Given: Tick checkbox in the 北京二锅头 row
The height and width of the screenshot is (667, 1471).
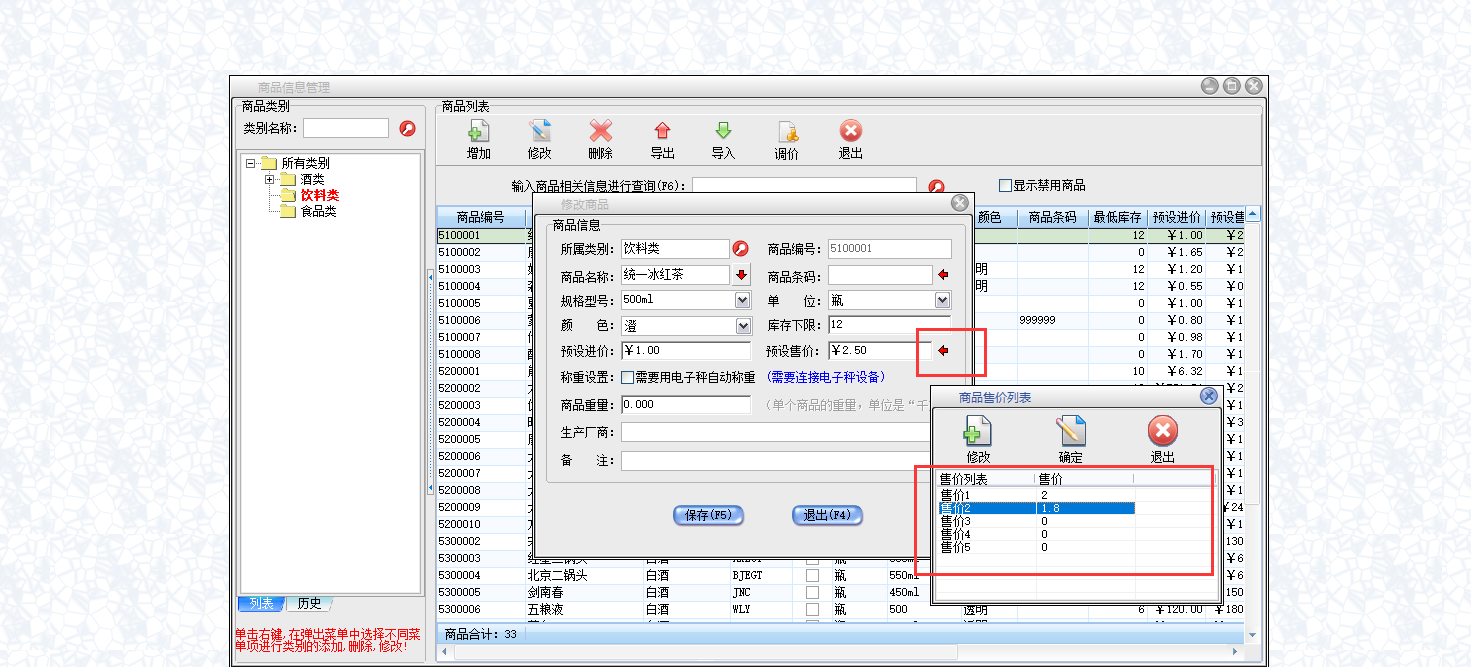Looking at the screenshot, I should [x=812, y=575].
